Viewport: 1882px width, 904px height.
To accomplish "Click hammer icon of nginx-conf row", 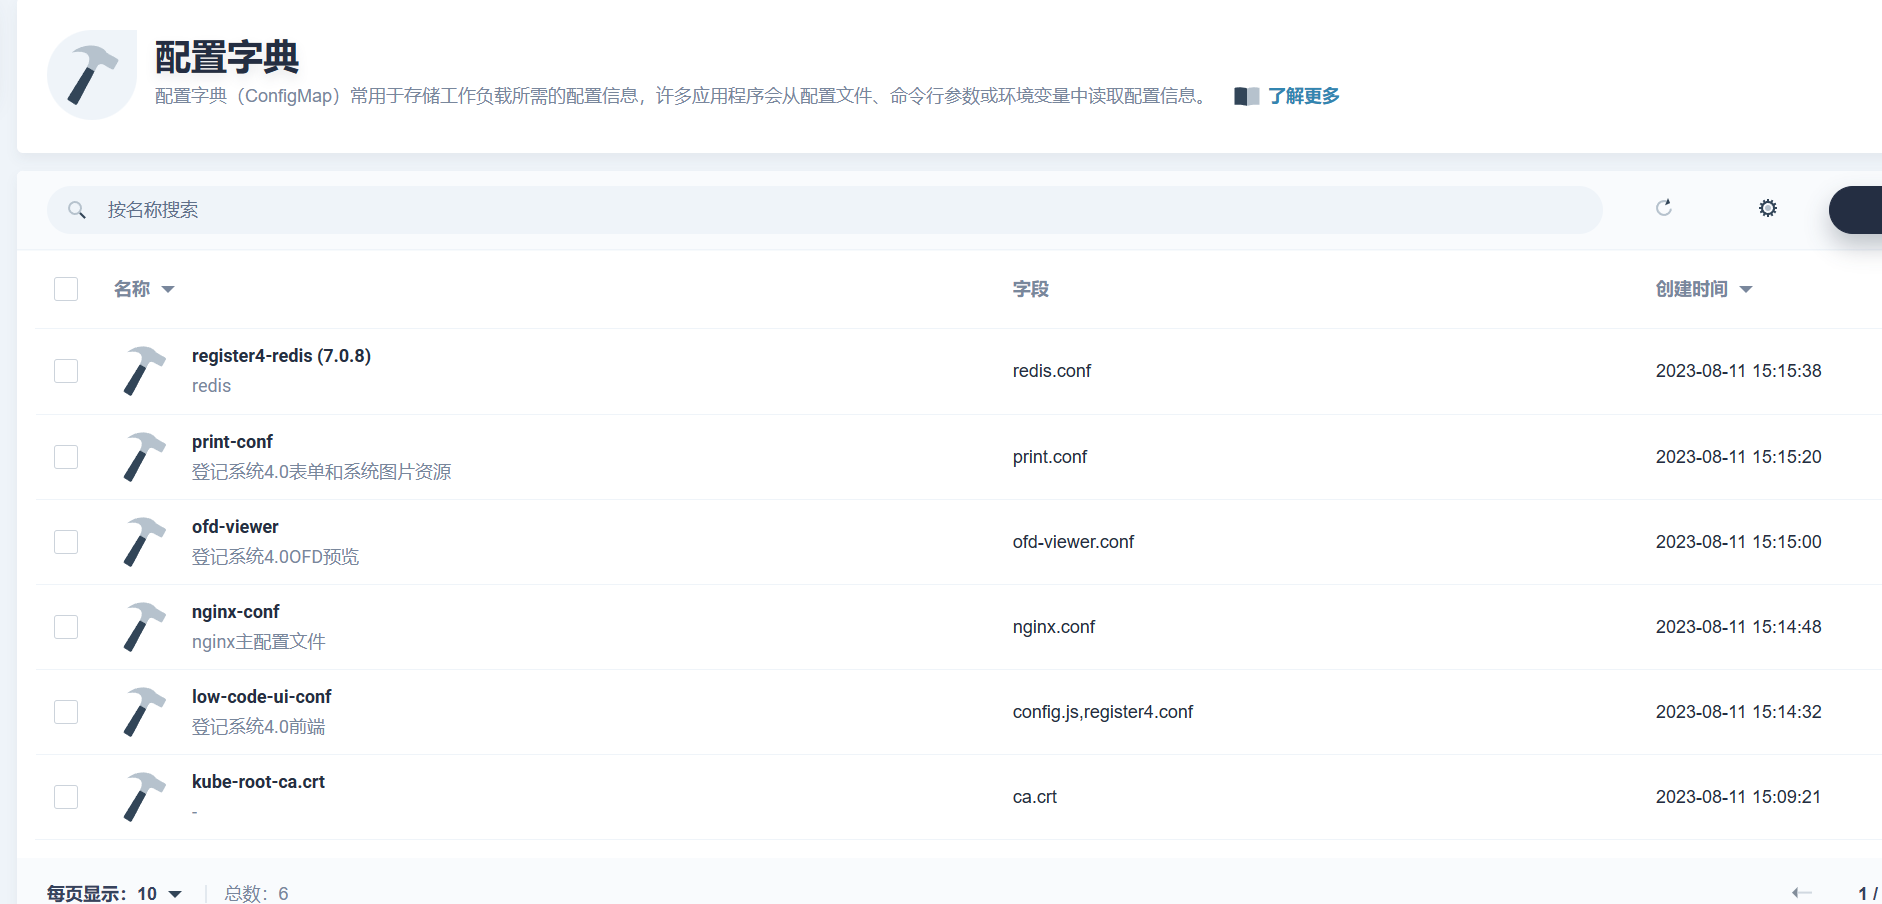I will 144,627.
